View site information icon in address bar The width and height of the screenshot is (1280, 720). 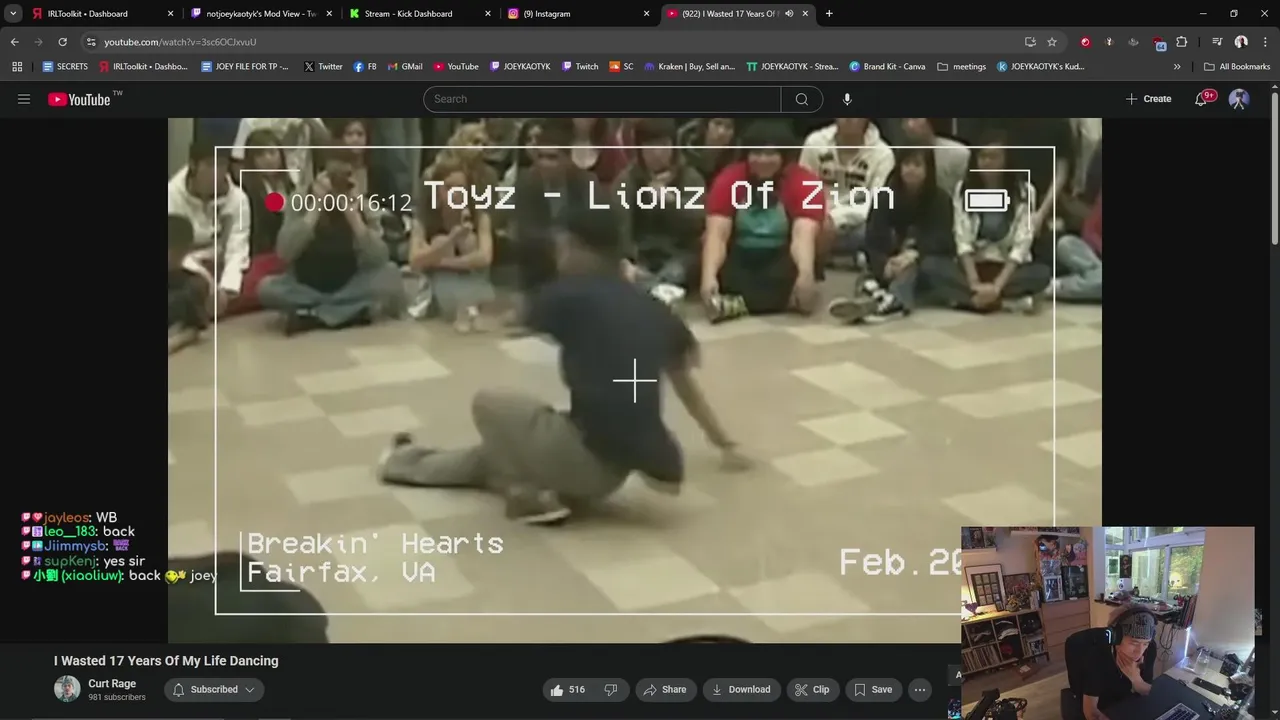coord(91,42)
